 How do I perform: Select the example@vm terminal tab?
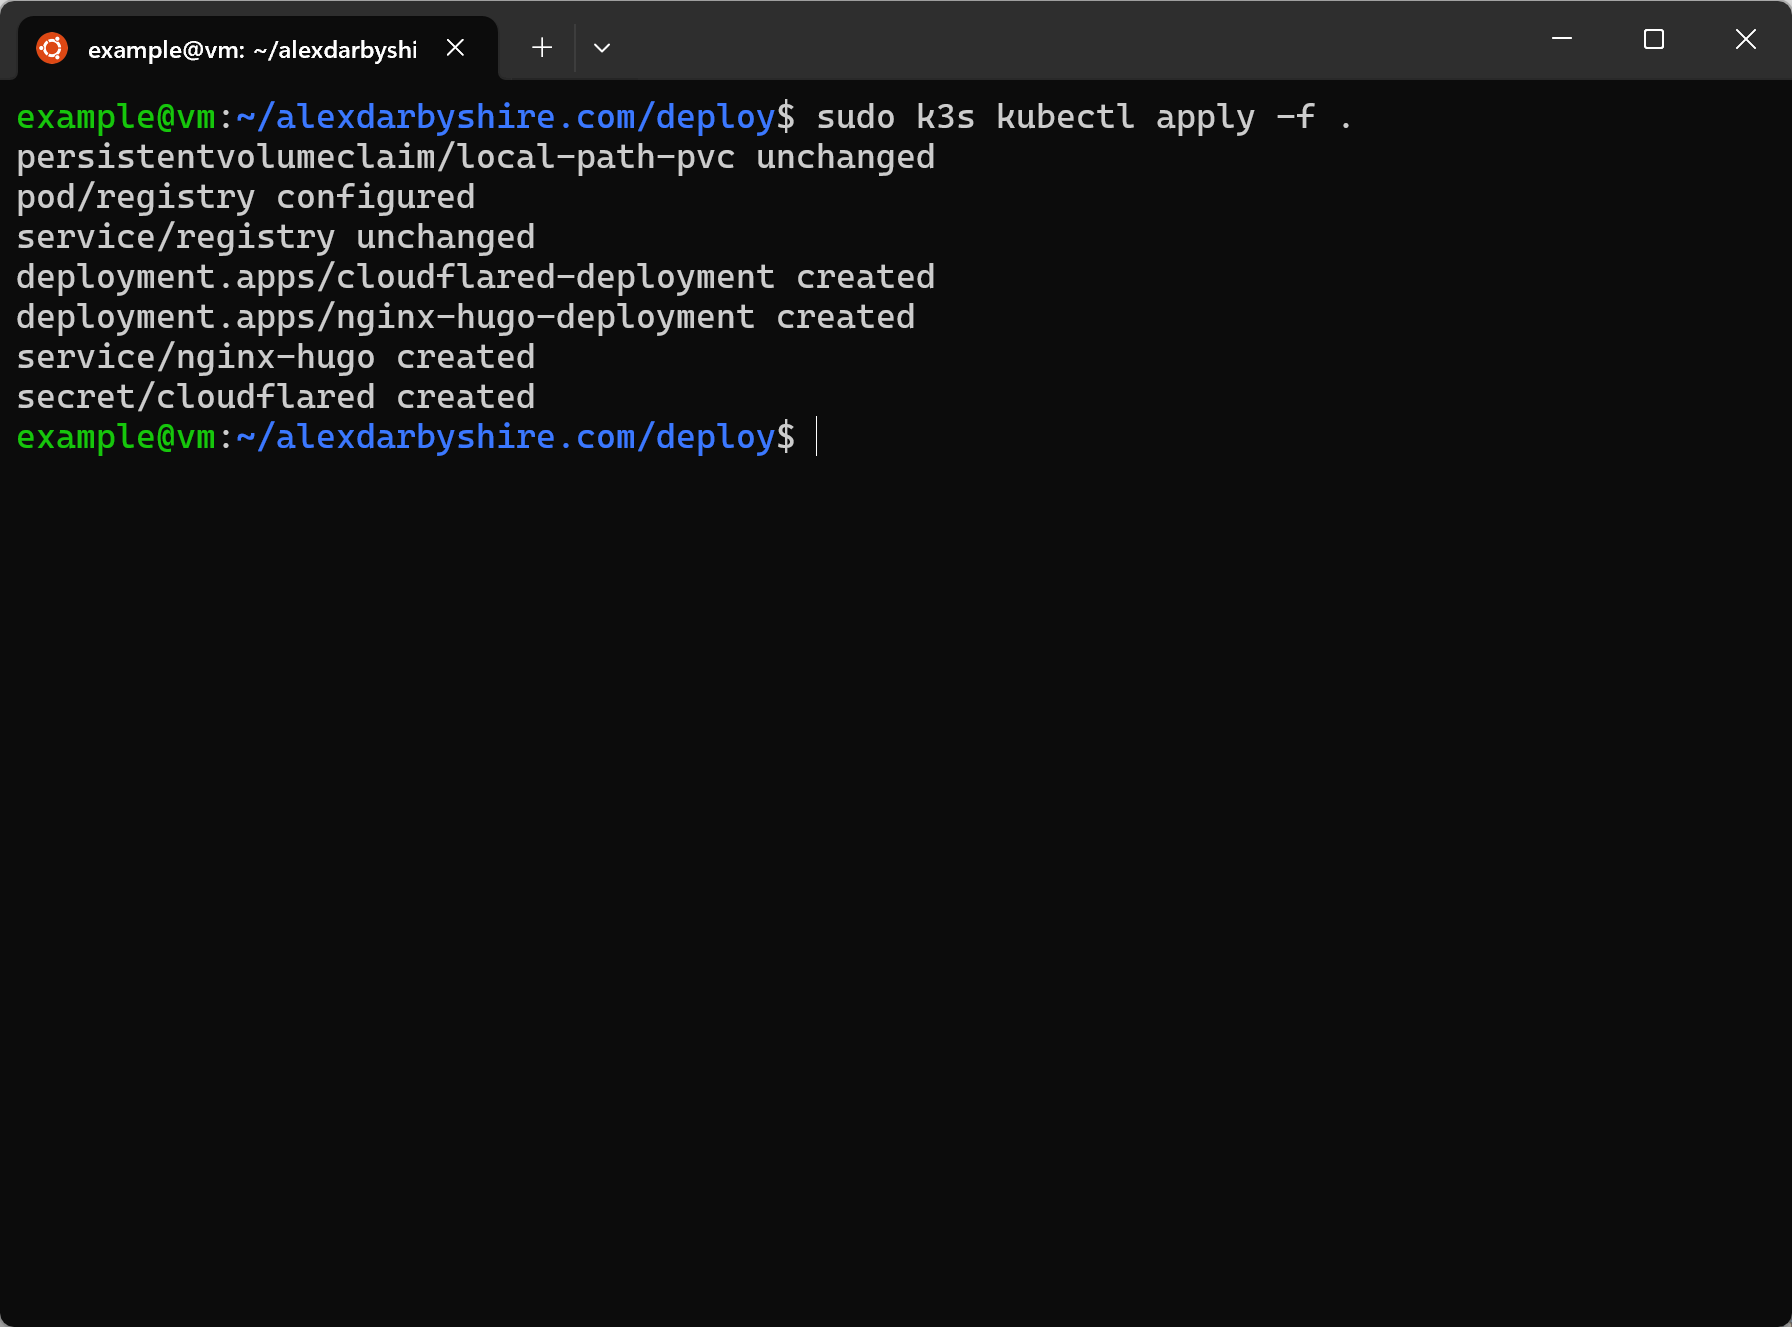click(x=257, y=48)
